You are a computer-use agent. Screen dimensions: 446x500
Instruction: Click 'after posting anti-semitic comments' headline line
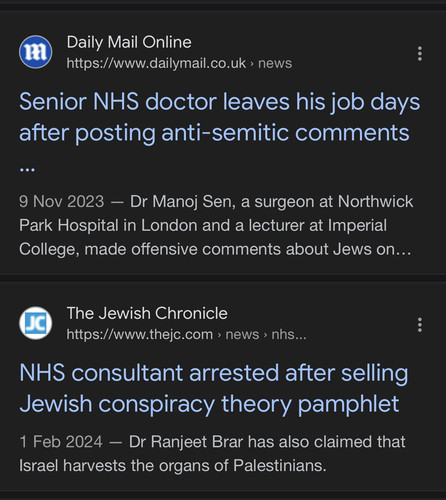pos(214,133)
